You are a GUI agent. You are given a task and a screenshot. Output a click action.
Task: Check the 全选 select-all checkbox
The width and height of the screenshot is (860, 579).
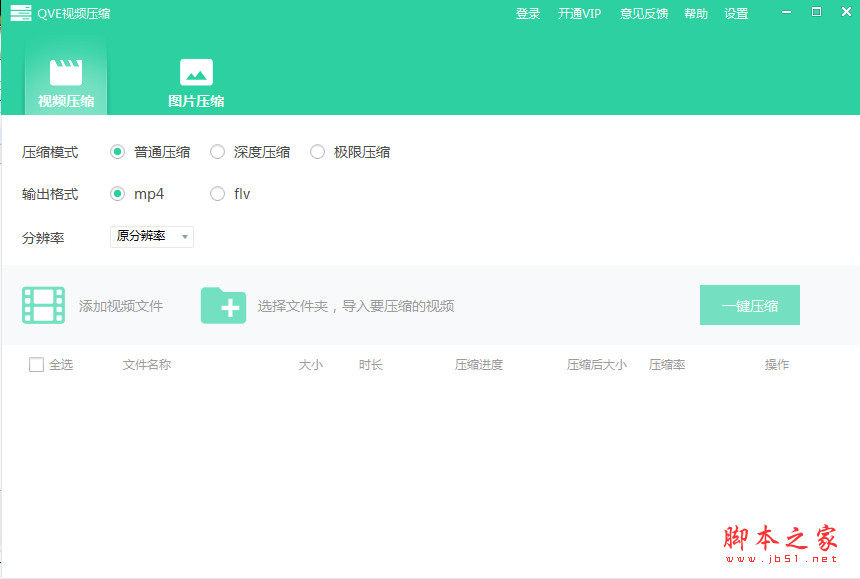click(x=36, y=364)
